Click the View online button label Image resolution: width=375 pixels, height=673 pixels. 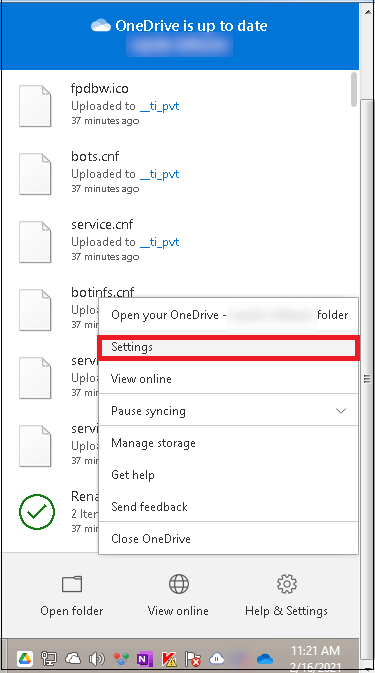tap(178, 611)
